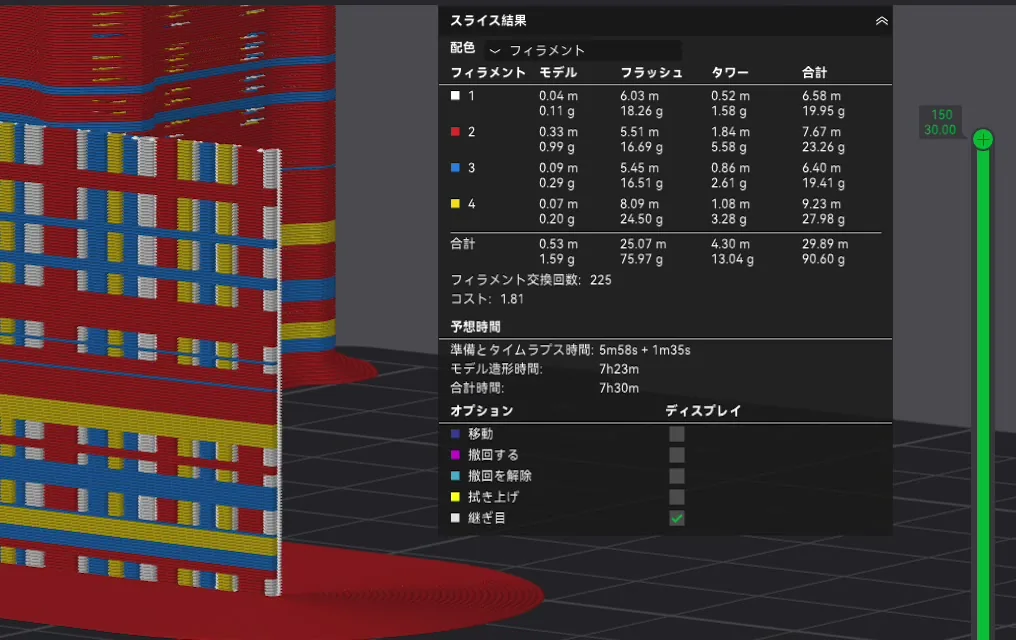Click the blue filament 3 color swatch
Screen dimensions: 1016x640
456,167
